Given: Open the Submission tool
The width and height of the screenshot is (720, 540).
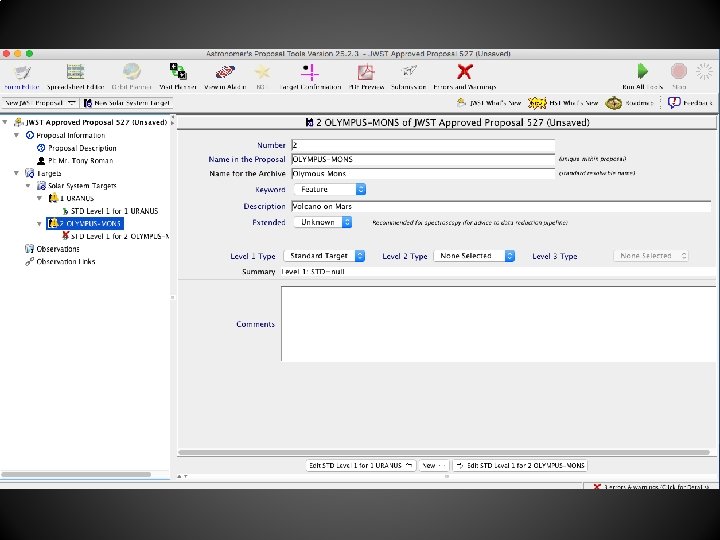Looking at the screenshot, I should point(409,77).
